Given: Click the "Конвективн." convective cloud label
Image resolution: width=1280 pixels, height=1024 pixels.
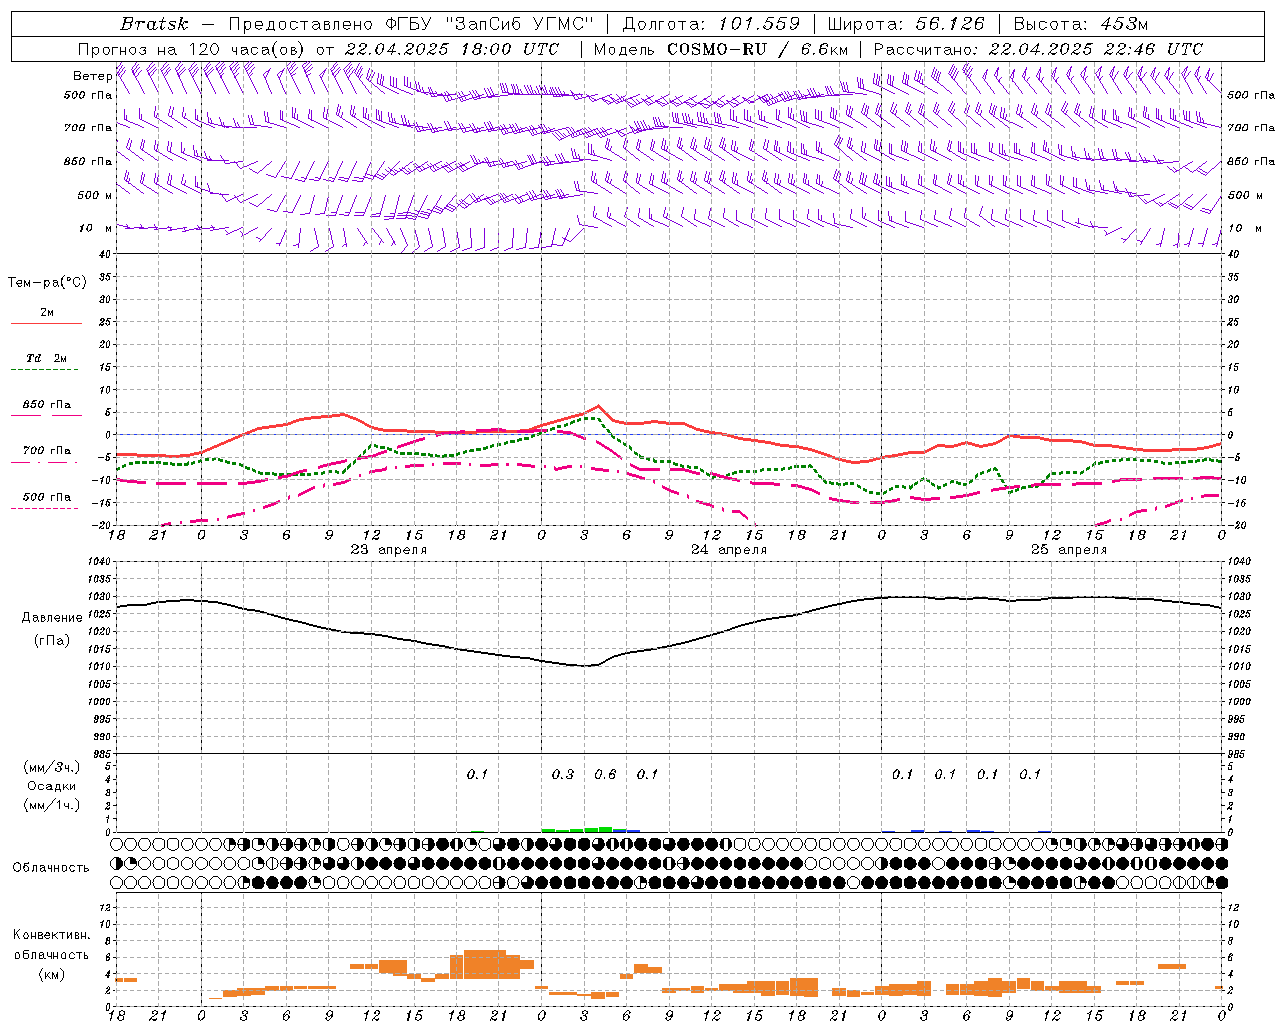Looking at the screenshot, I should [x=51, y=935].
